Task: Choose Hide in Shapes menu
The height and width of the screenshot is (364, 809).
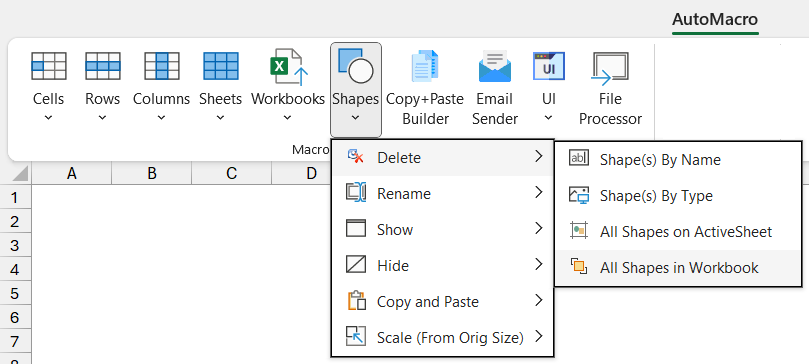Action: click(443, 266)
